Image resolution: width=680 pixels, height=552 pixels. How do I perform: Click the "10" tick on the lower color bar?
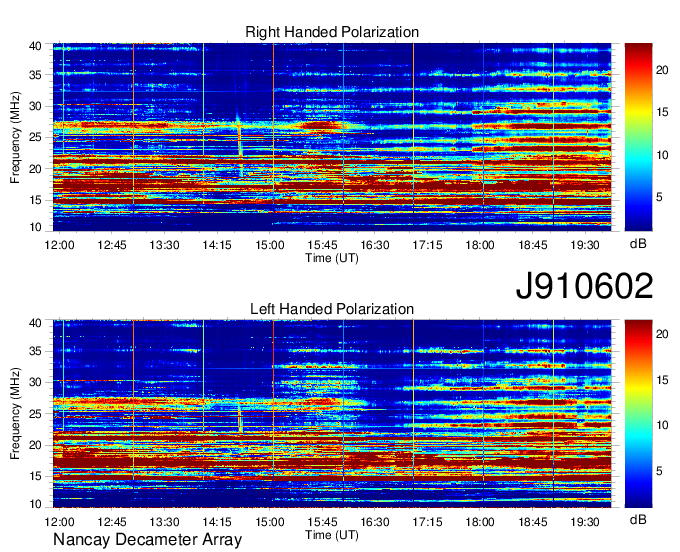[x=662, y=425]
